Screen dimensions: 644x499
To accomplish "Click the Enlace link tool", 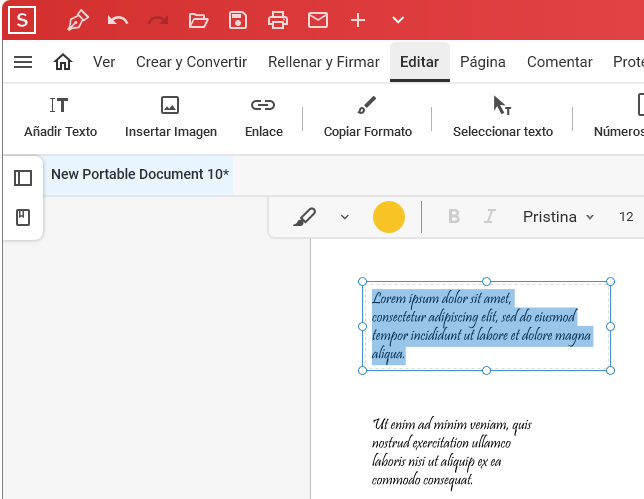I will click(x=264, y=117).
